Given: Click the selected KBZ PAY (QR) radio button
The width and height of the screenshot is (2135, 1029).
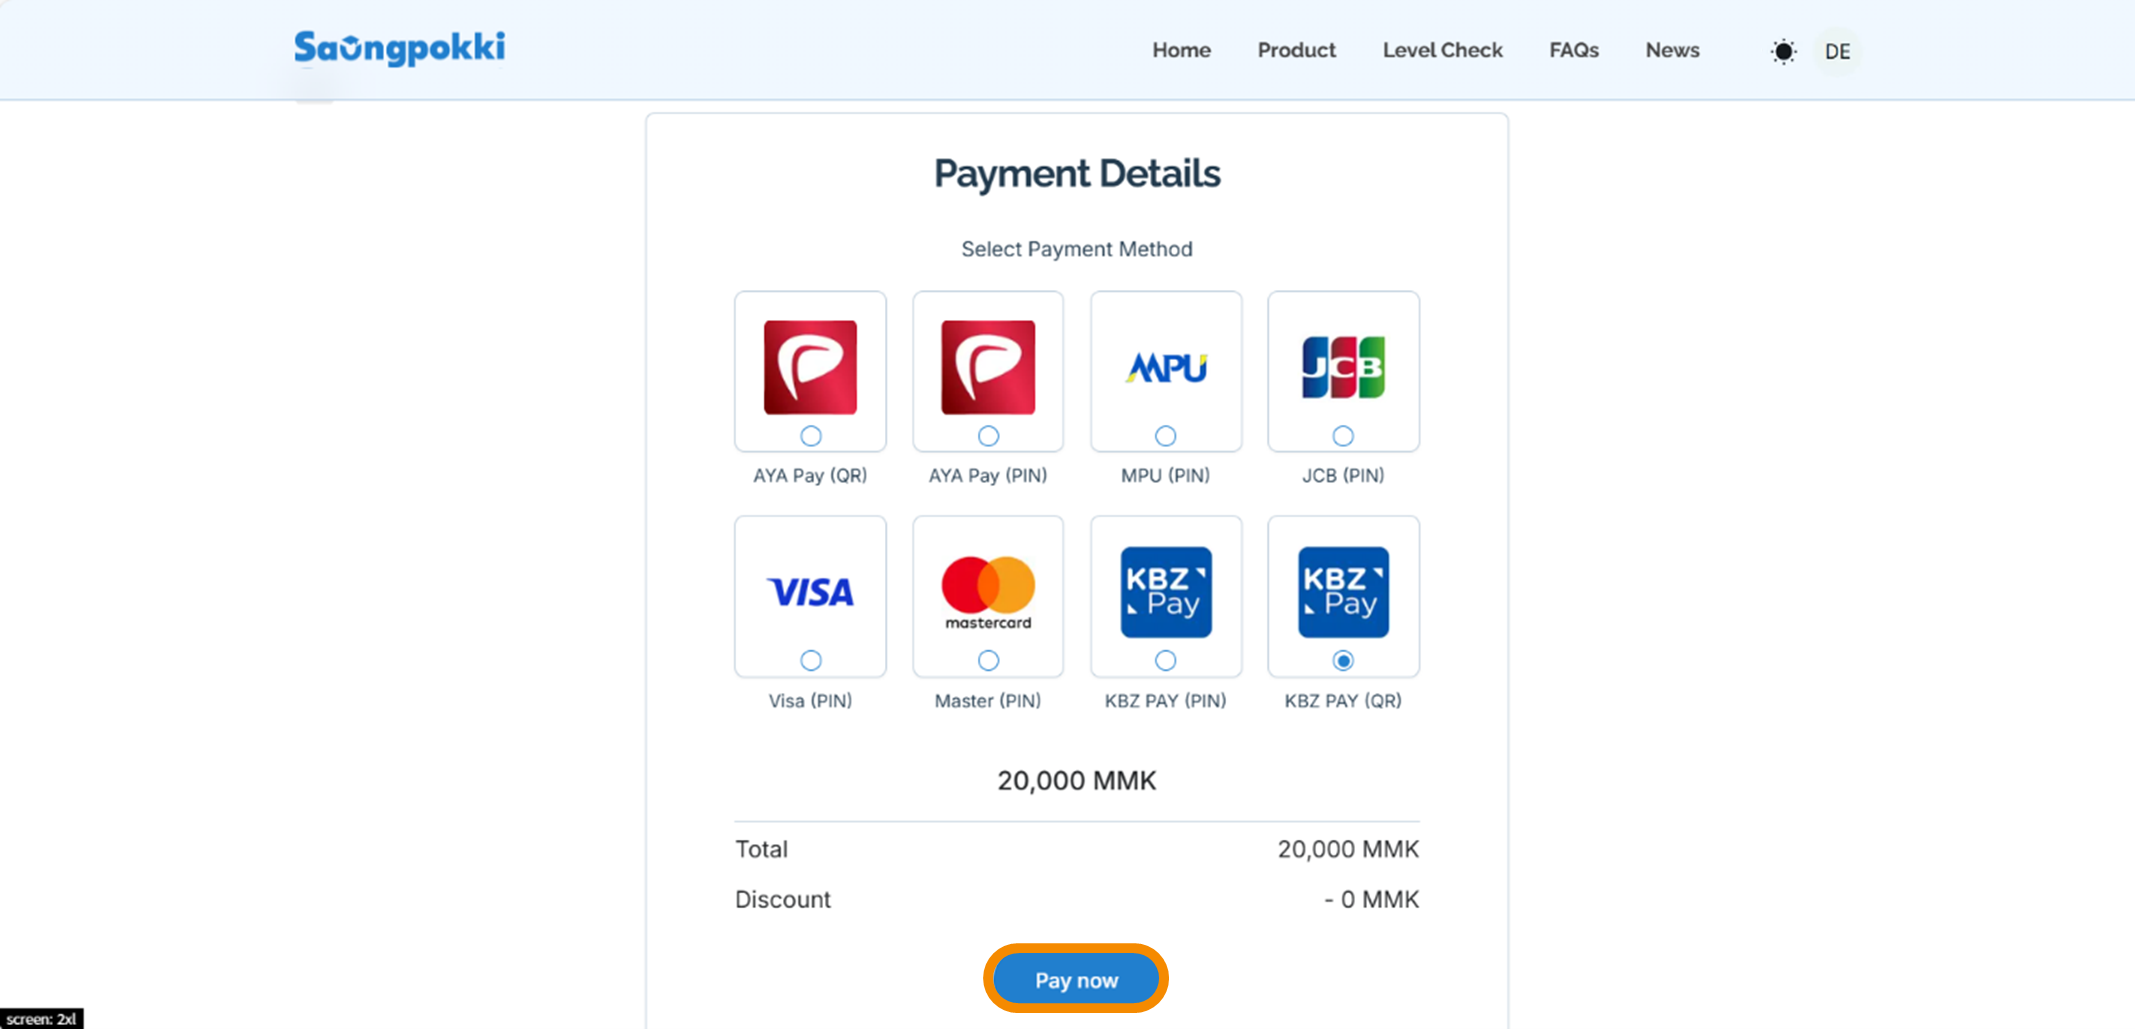Looking at the screenshot, I should click(x=1343, y=660).
